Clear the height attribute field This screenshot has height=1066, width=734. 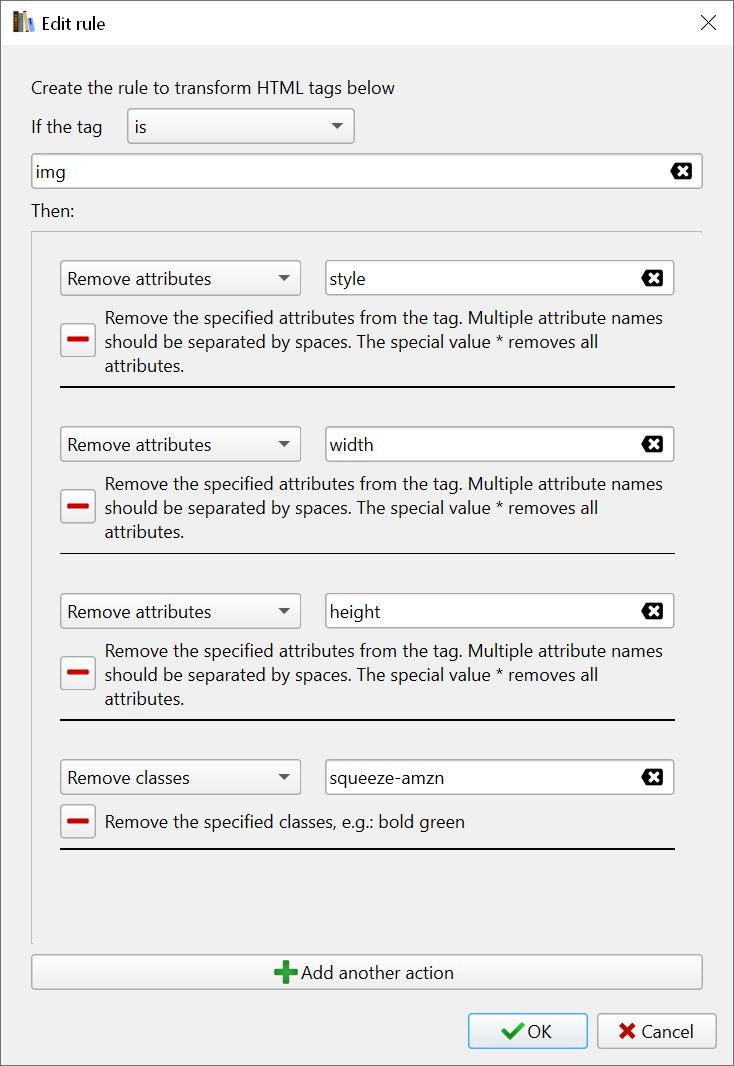coord(652,611)
